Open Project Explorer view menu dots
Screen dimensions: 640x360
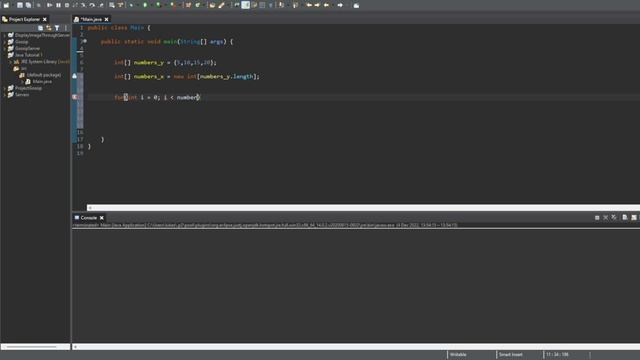click(x=66, y=28)
